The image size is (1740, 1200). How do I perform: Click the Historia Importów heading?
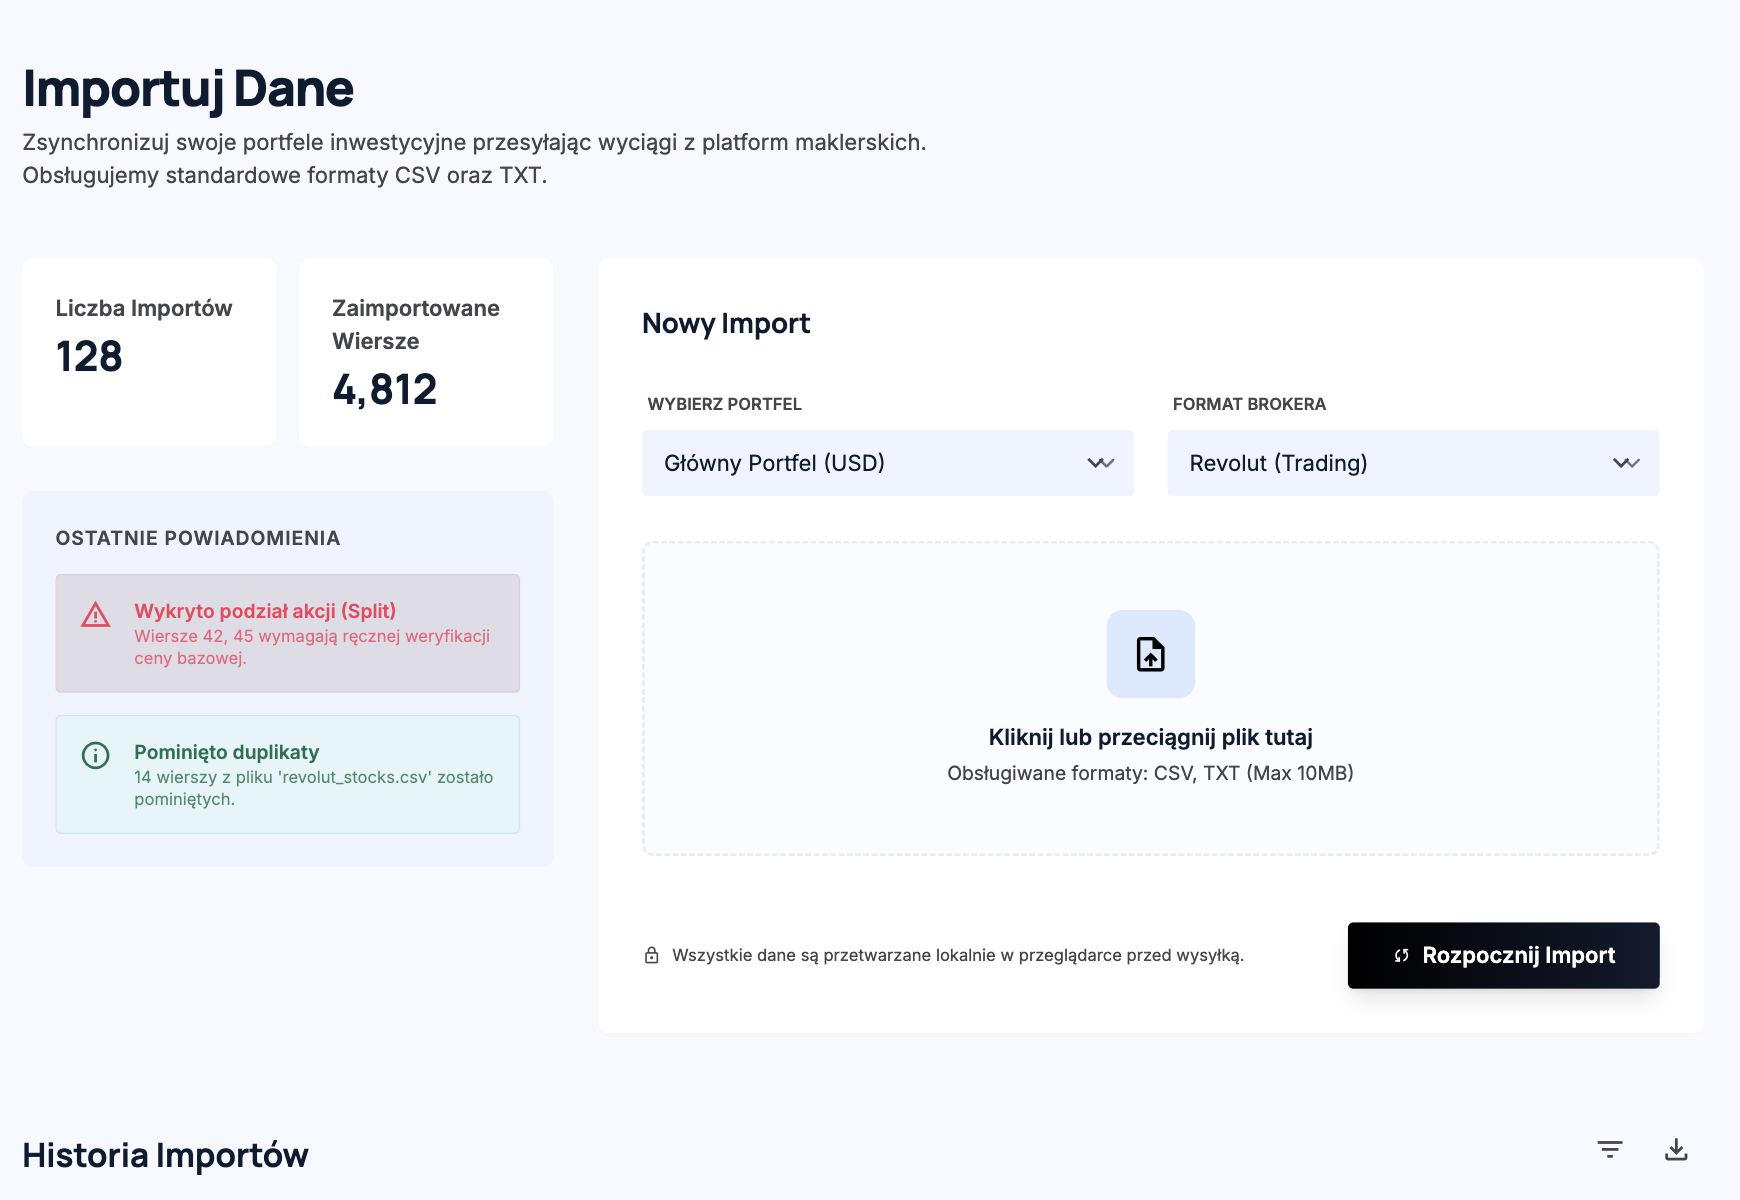[x=166, y=1155]
